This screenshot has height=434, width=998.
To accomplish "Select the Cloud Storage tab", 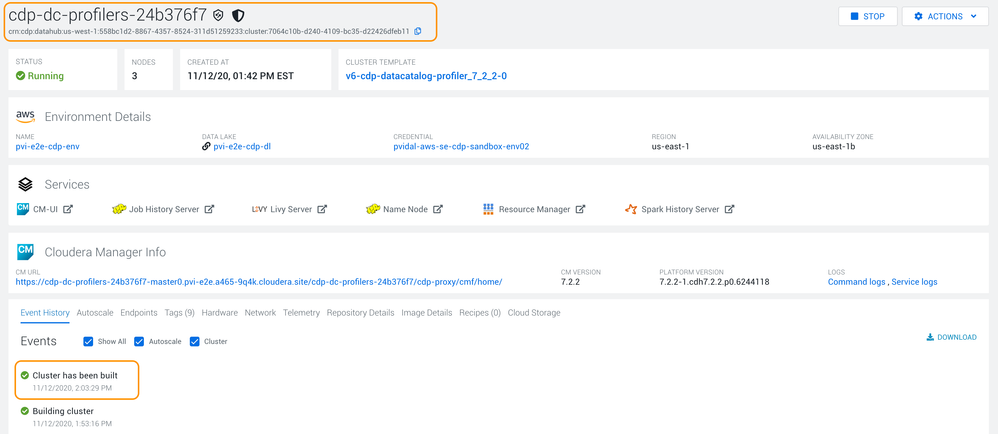I will [534, 313].
